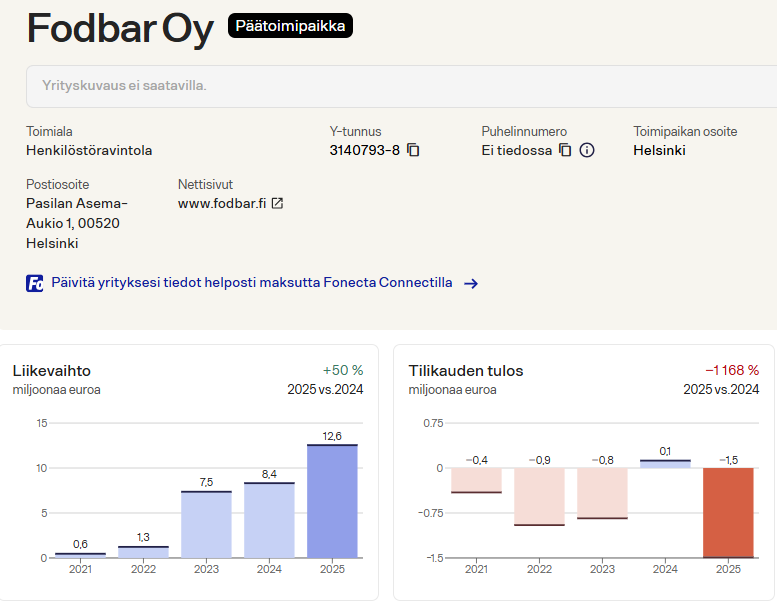Select the 2022 result bar −0,9

point(539,497)
